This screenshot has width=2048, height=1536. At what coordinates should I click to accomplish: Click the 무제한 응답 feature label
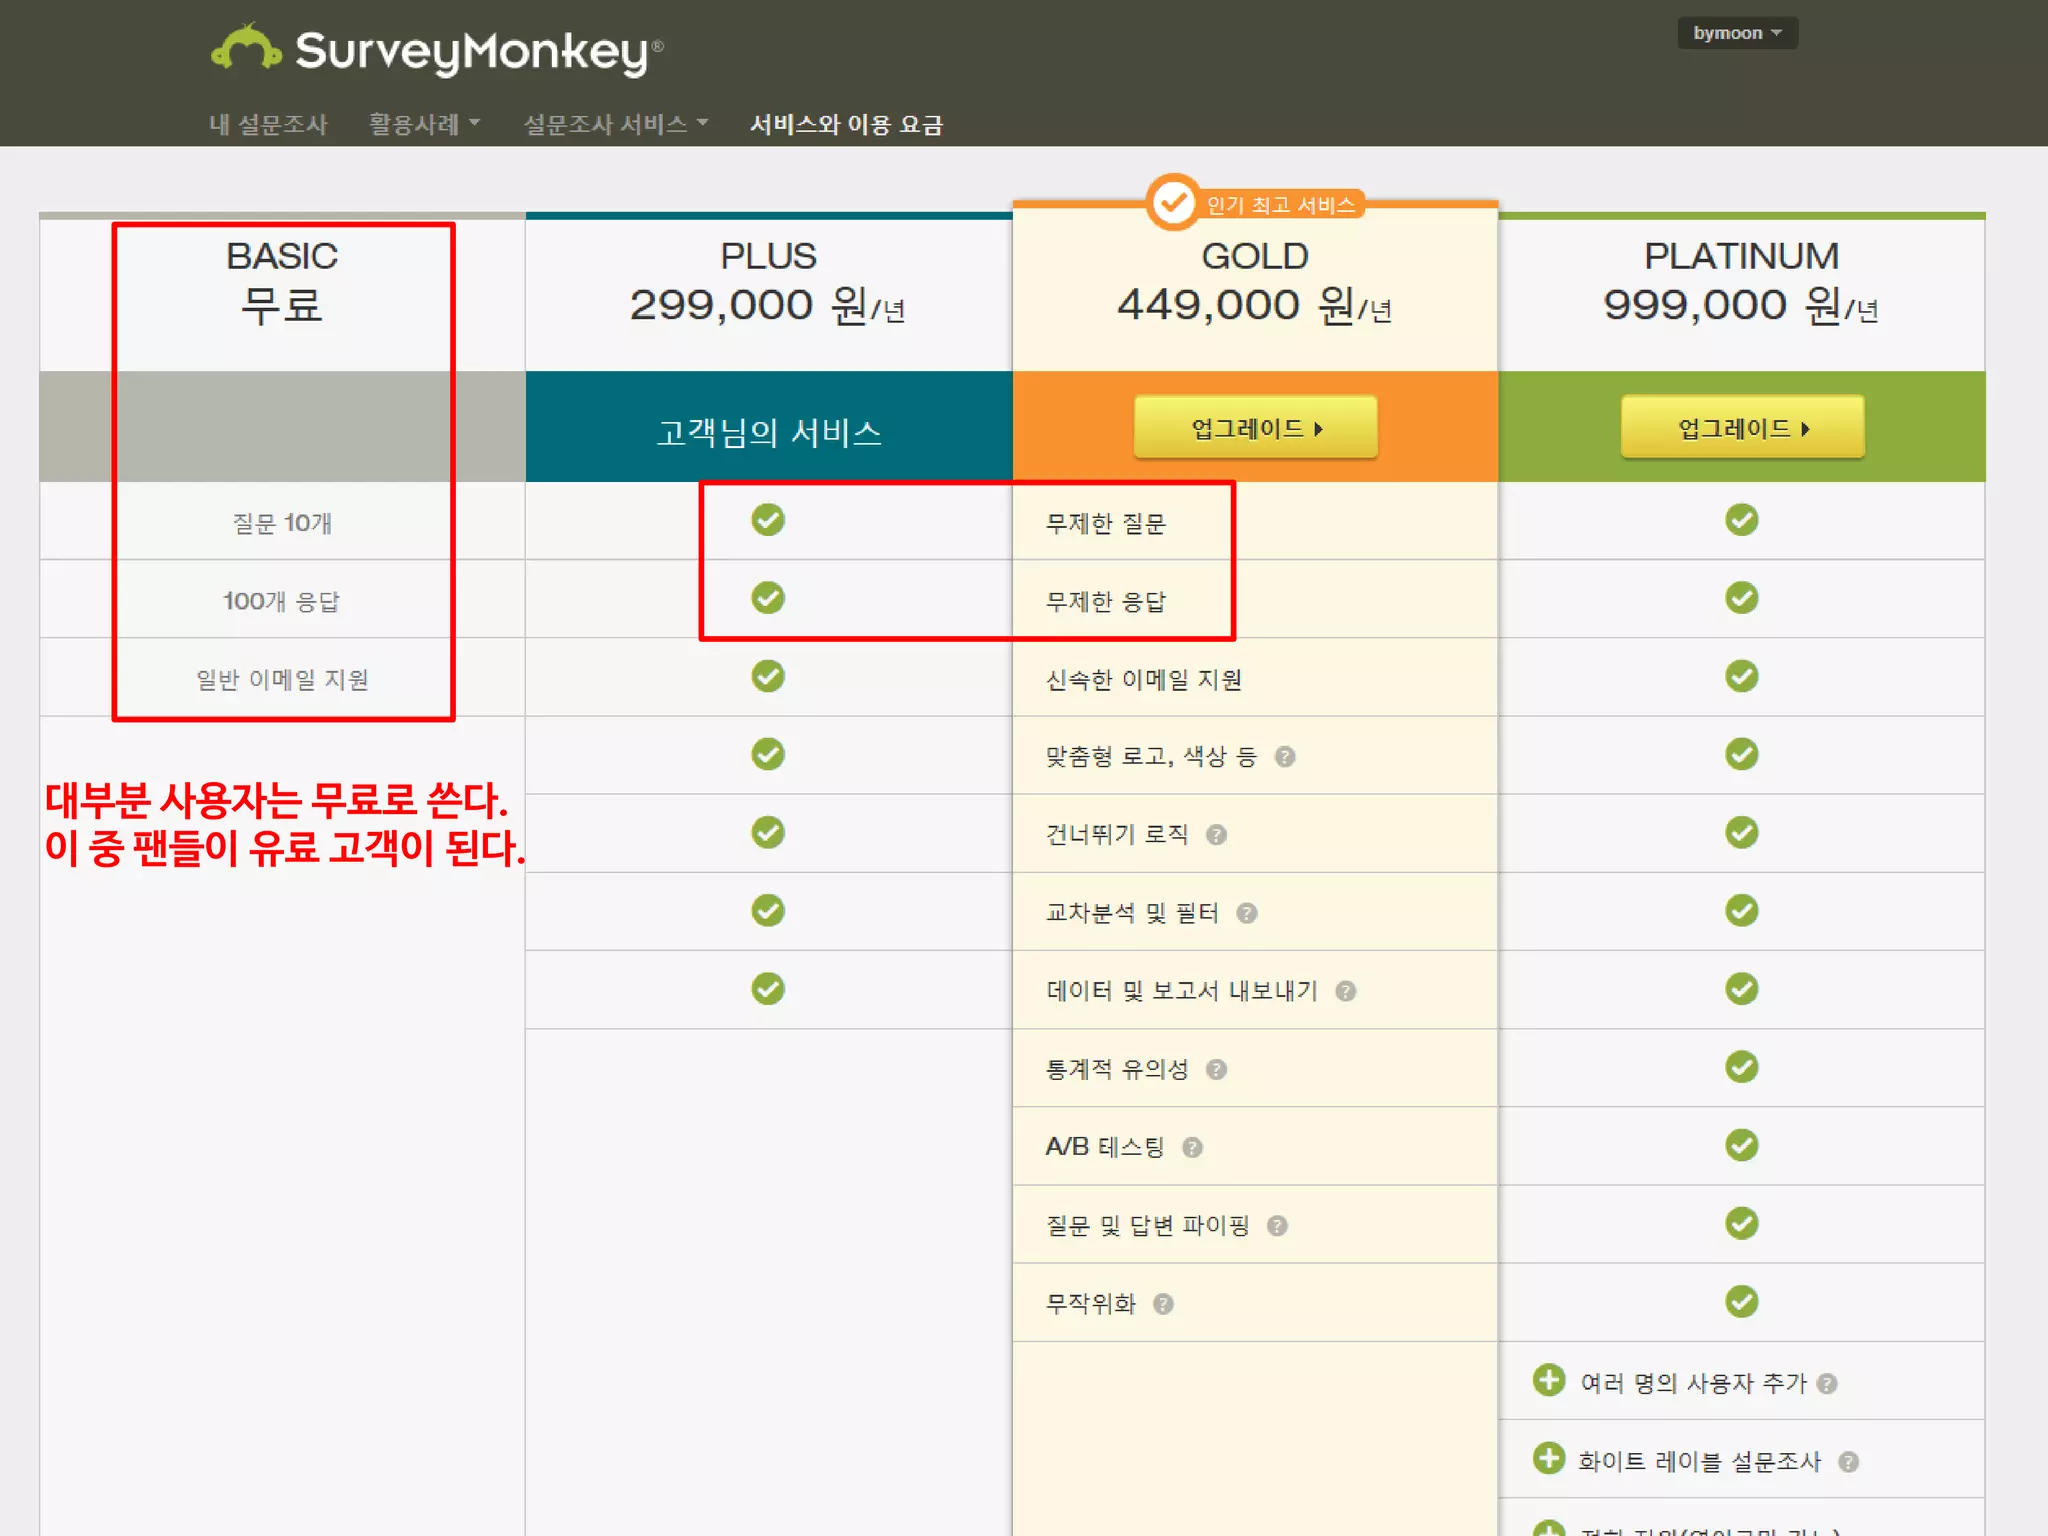coord(1106,602)
